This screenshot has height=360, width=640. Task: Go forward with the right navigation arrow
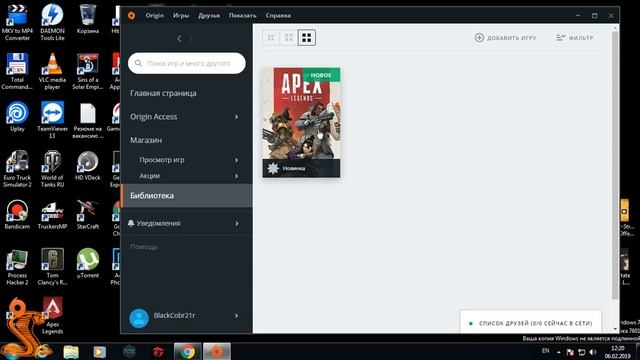tap(191, 38)
